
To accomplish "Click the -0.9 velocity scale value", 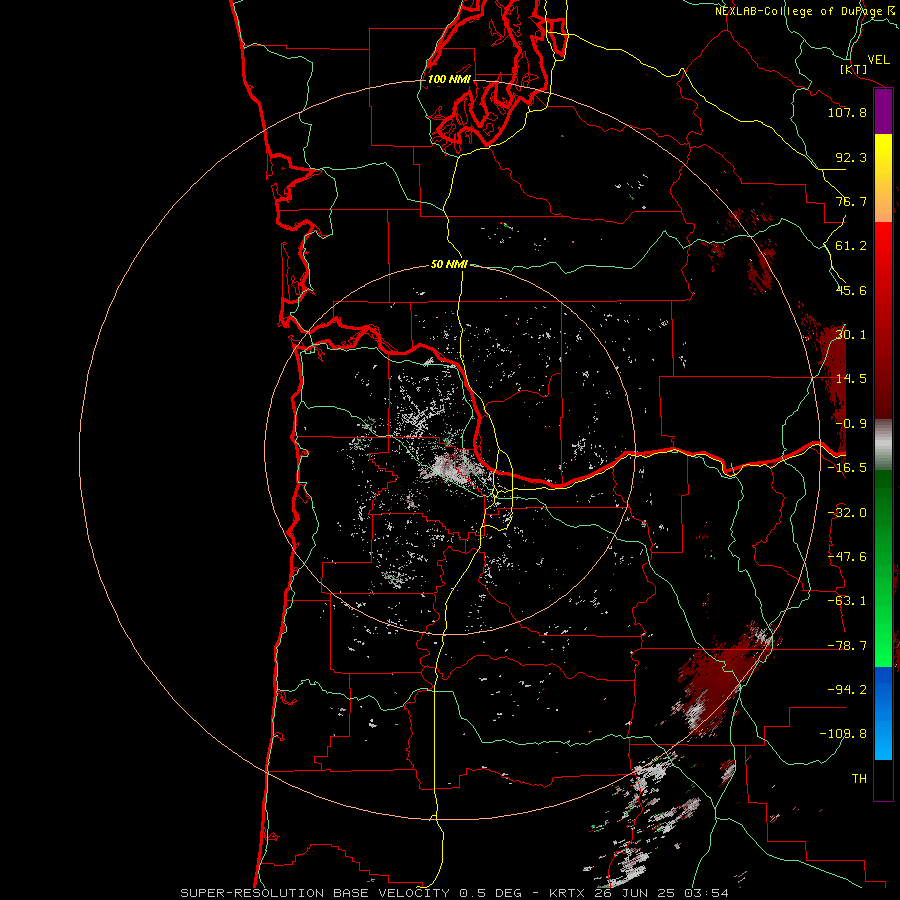I will click(851, 424).
